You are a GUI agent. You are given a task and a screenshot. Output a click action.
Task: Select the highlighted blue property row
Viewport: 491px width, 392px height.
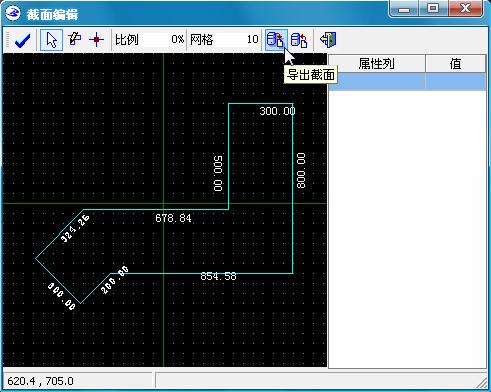(x=407, y=81)
